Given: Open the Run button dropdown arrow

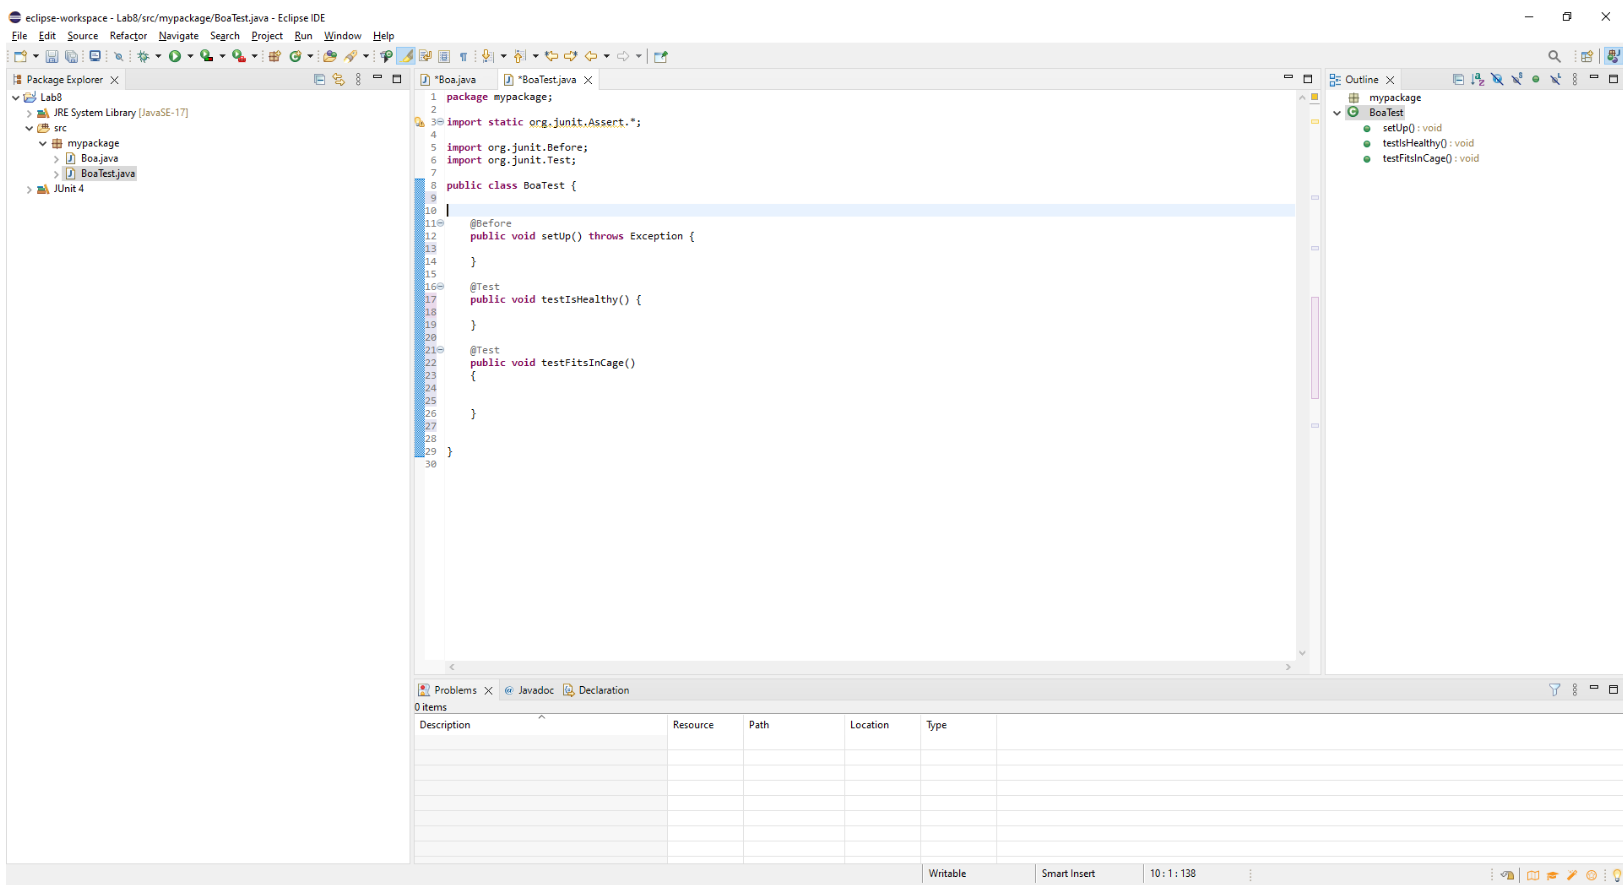Looking at the screenshot, I should 190,56.
